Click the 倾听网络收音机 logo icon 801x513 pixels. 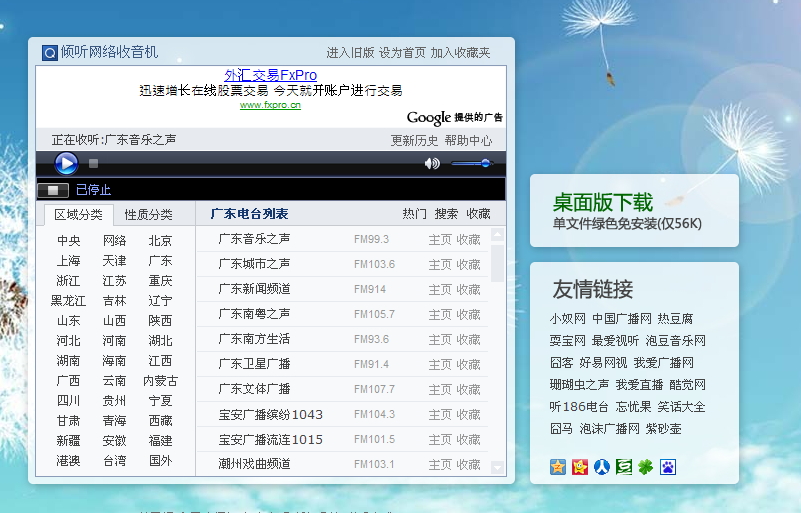[x=50, y=53]
